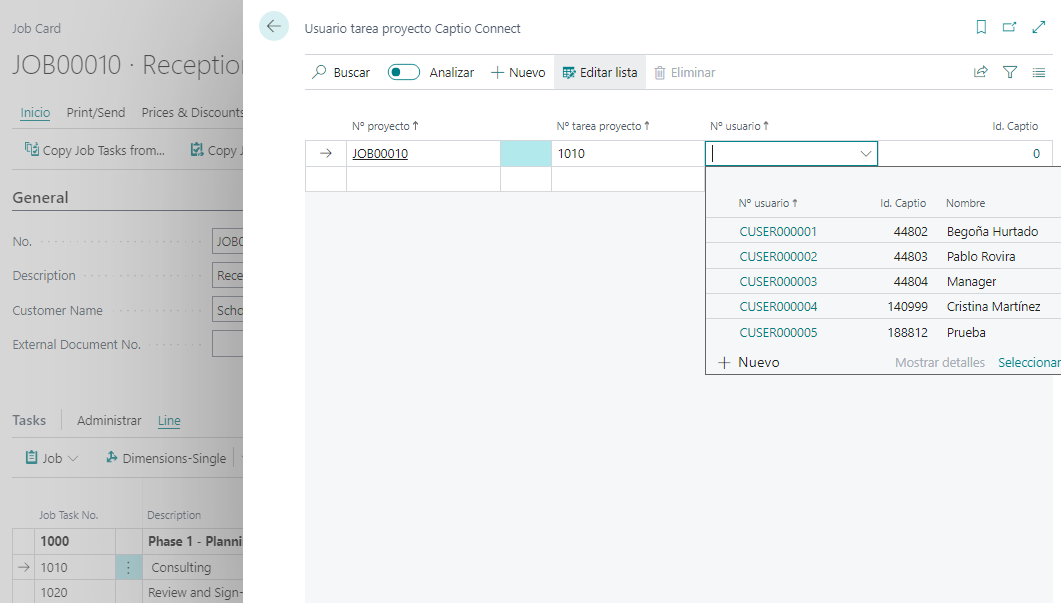The width and height of the screenshot is (1061, 603).
Task: Open page in new window icon
Action: [1010, 28]
